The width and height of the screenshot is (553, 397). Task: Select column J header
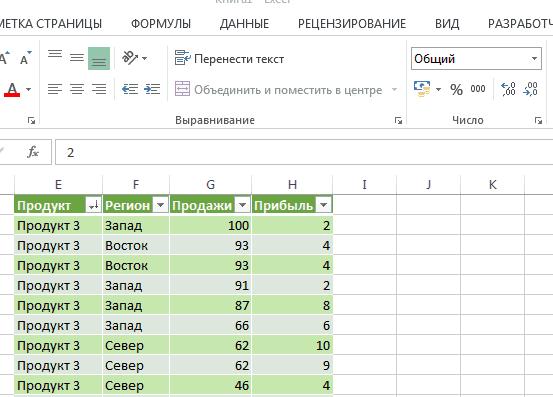429,184
